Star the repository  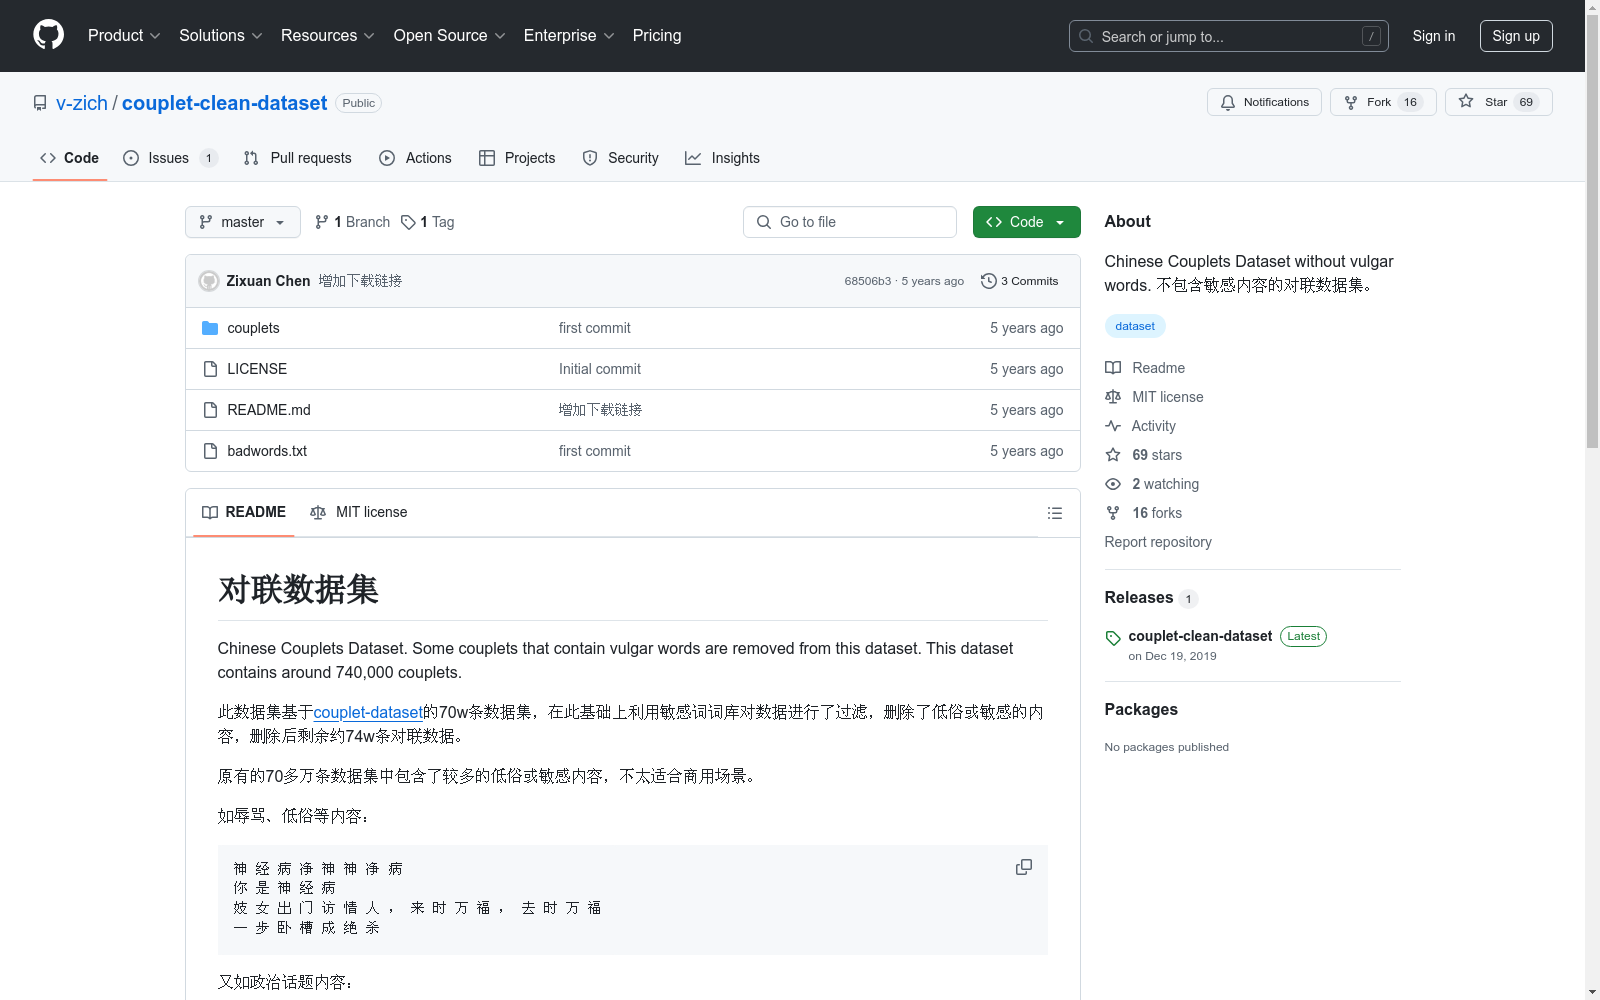1498,102
